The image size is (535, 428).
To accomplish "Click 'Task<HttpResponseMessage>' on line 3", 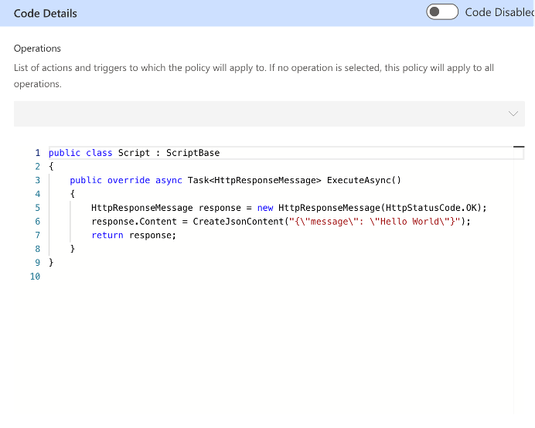I will point(255,180).
